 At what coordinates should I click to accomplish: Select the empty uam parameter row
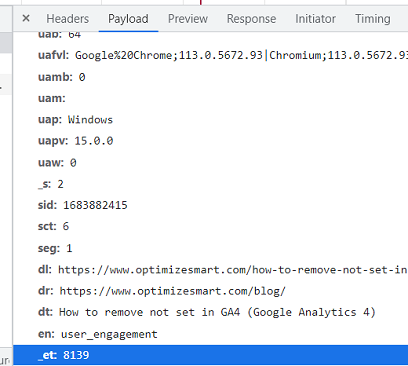(x=211, y=98)
